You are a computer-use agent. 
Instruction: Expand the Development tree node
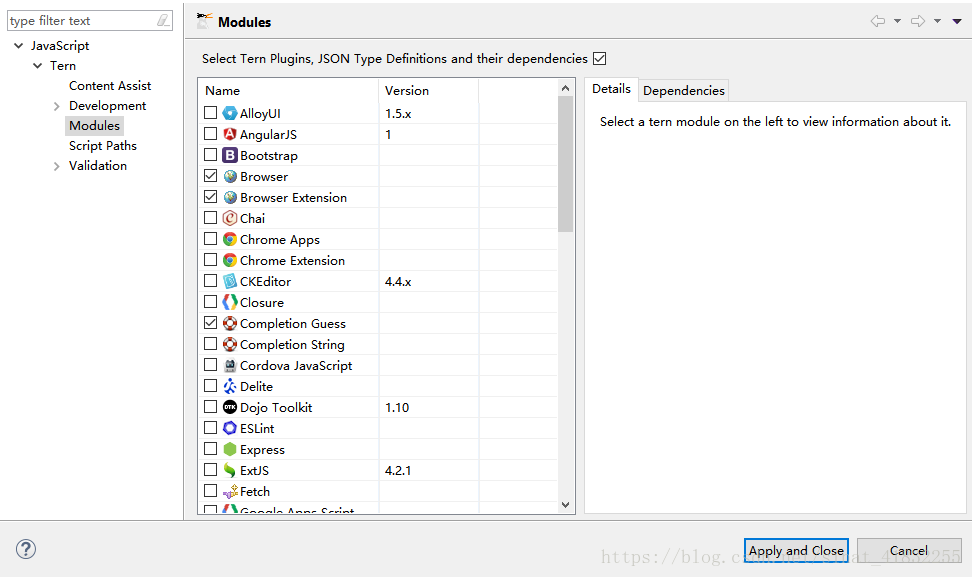coord(56,106)
